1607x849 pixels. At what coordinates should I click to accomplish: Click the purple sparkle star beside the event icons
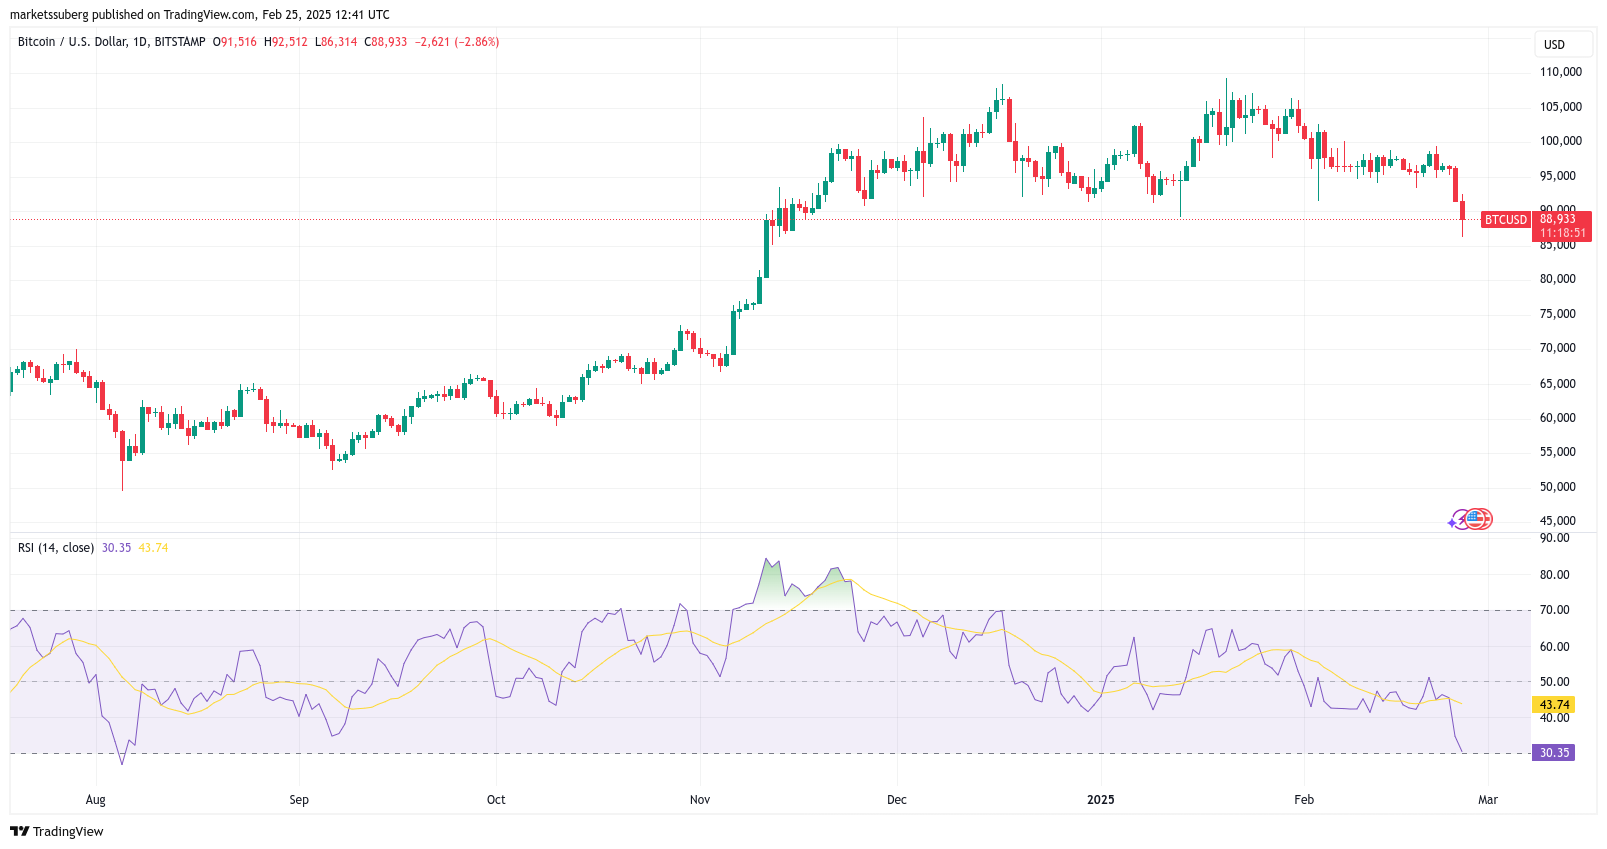pos(1452,523)
